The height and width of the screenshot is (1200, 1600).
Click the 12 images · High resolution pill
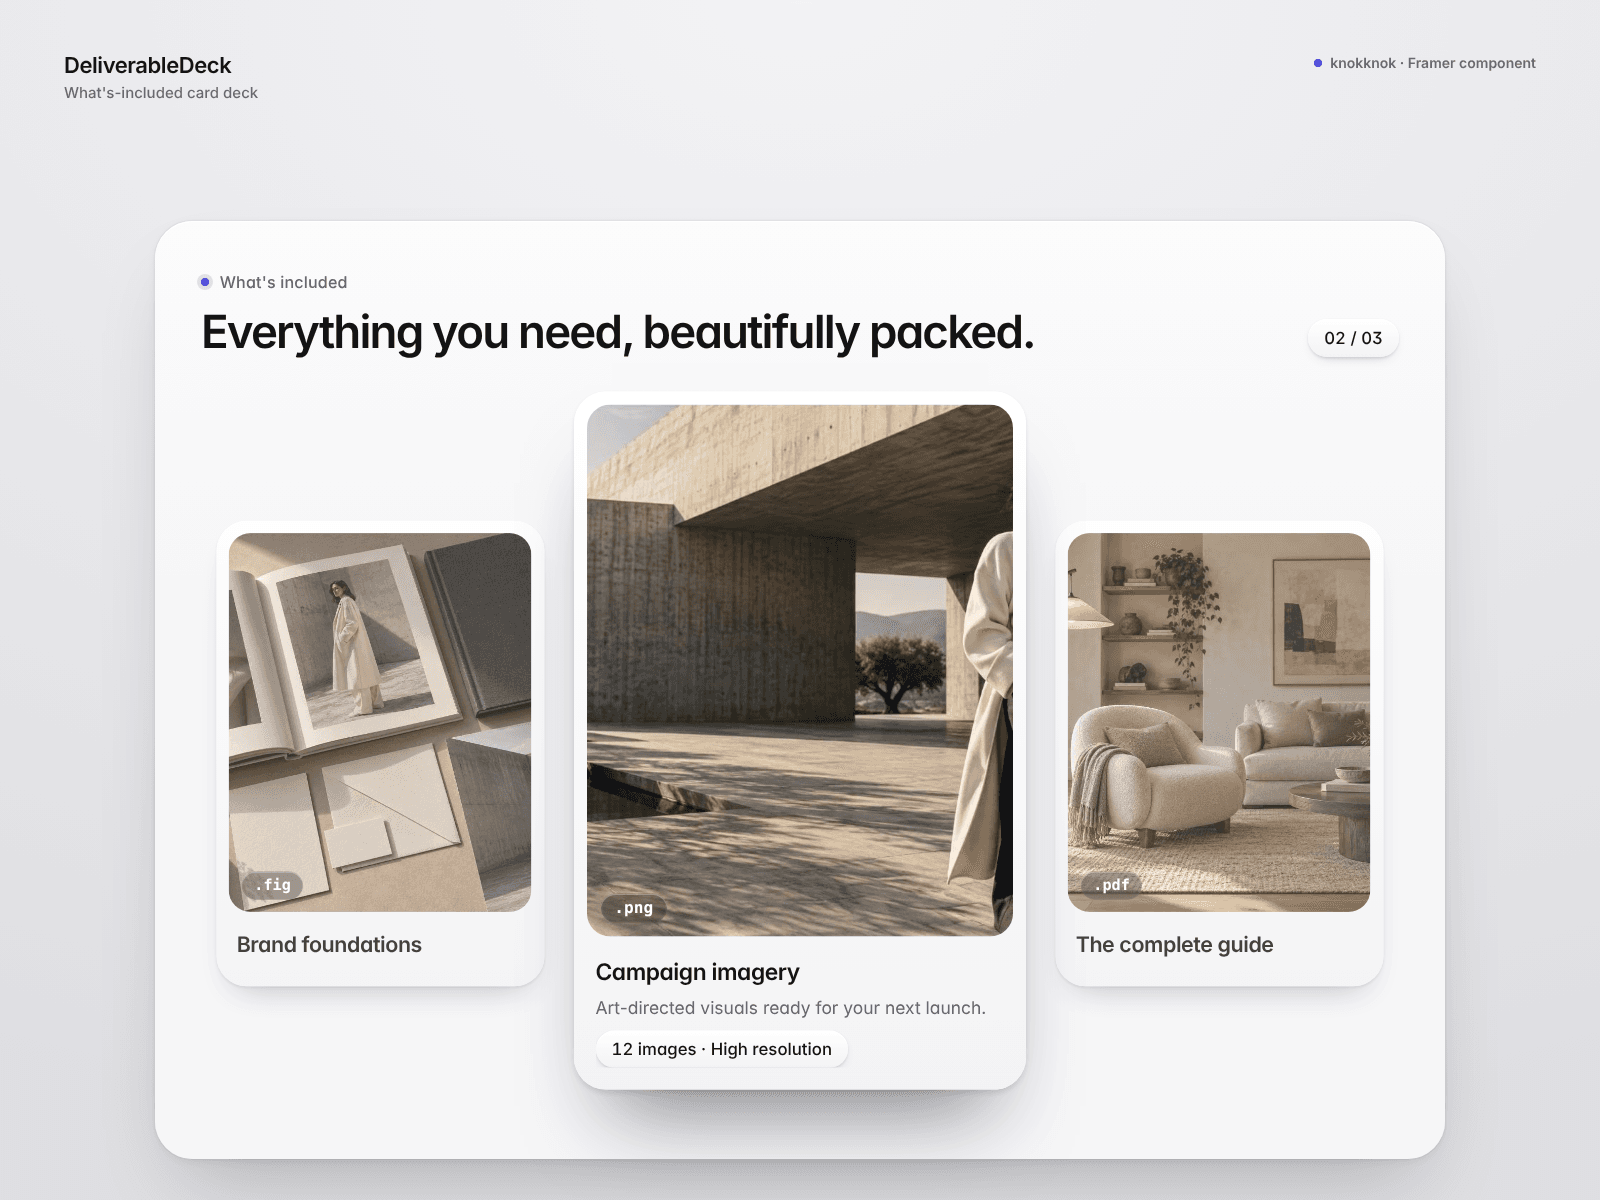point(722,1049)
